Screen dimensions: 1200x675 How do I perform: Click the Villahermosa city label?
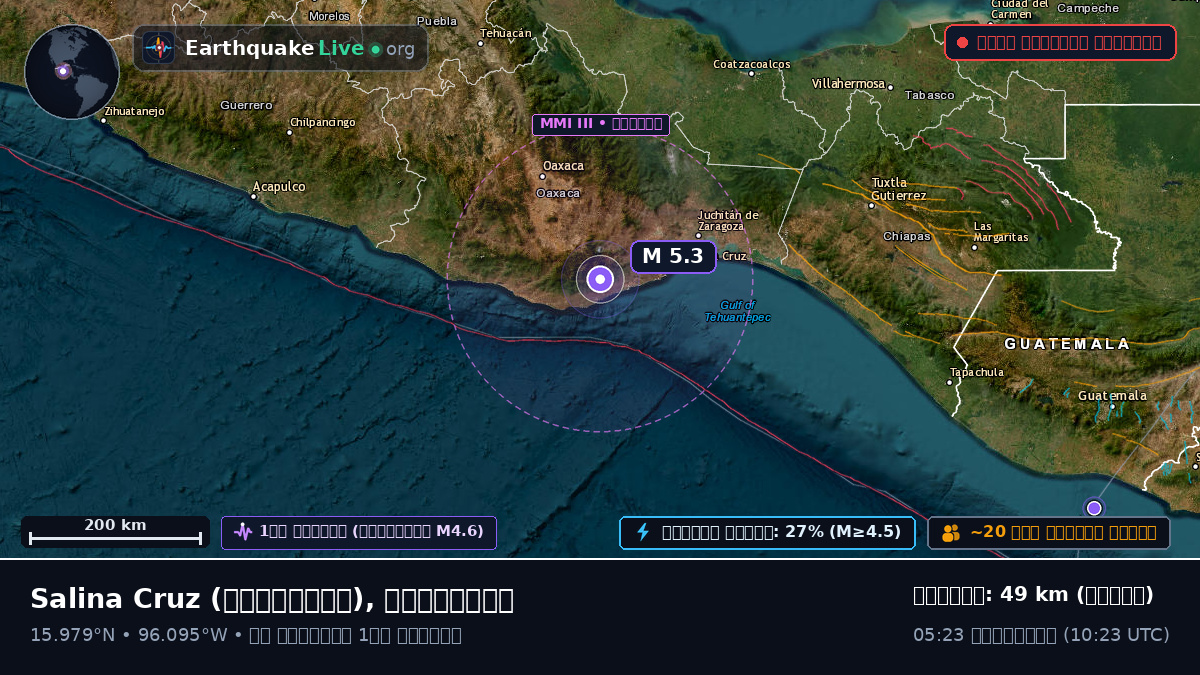click(849, 84)
